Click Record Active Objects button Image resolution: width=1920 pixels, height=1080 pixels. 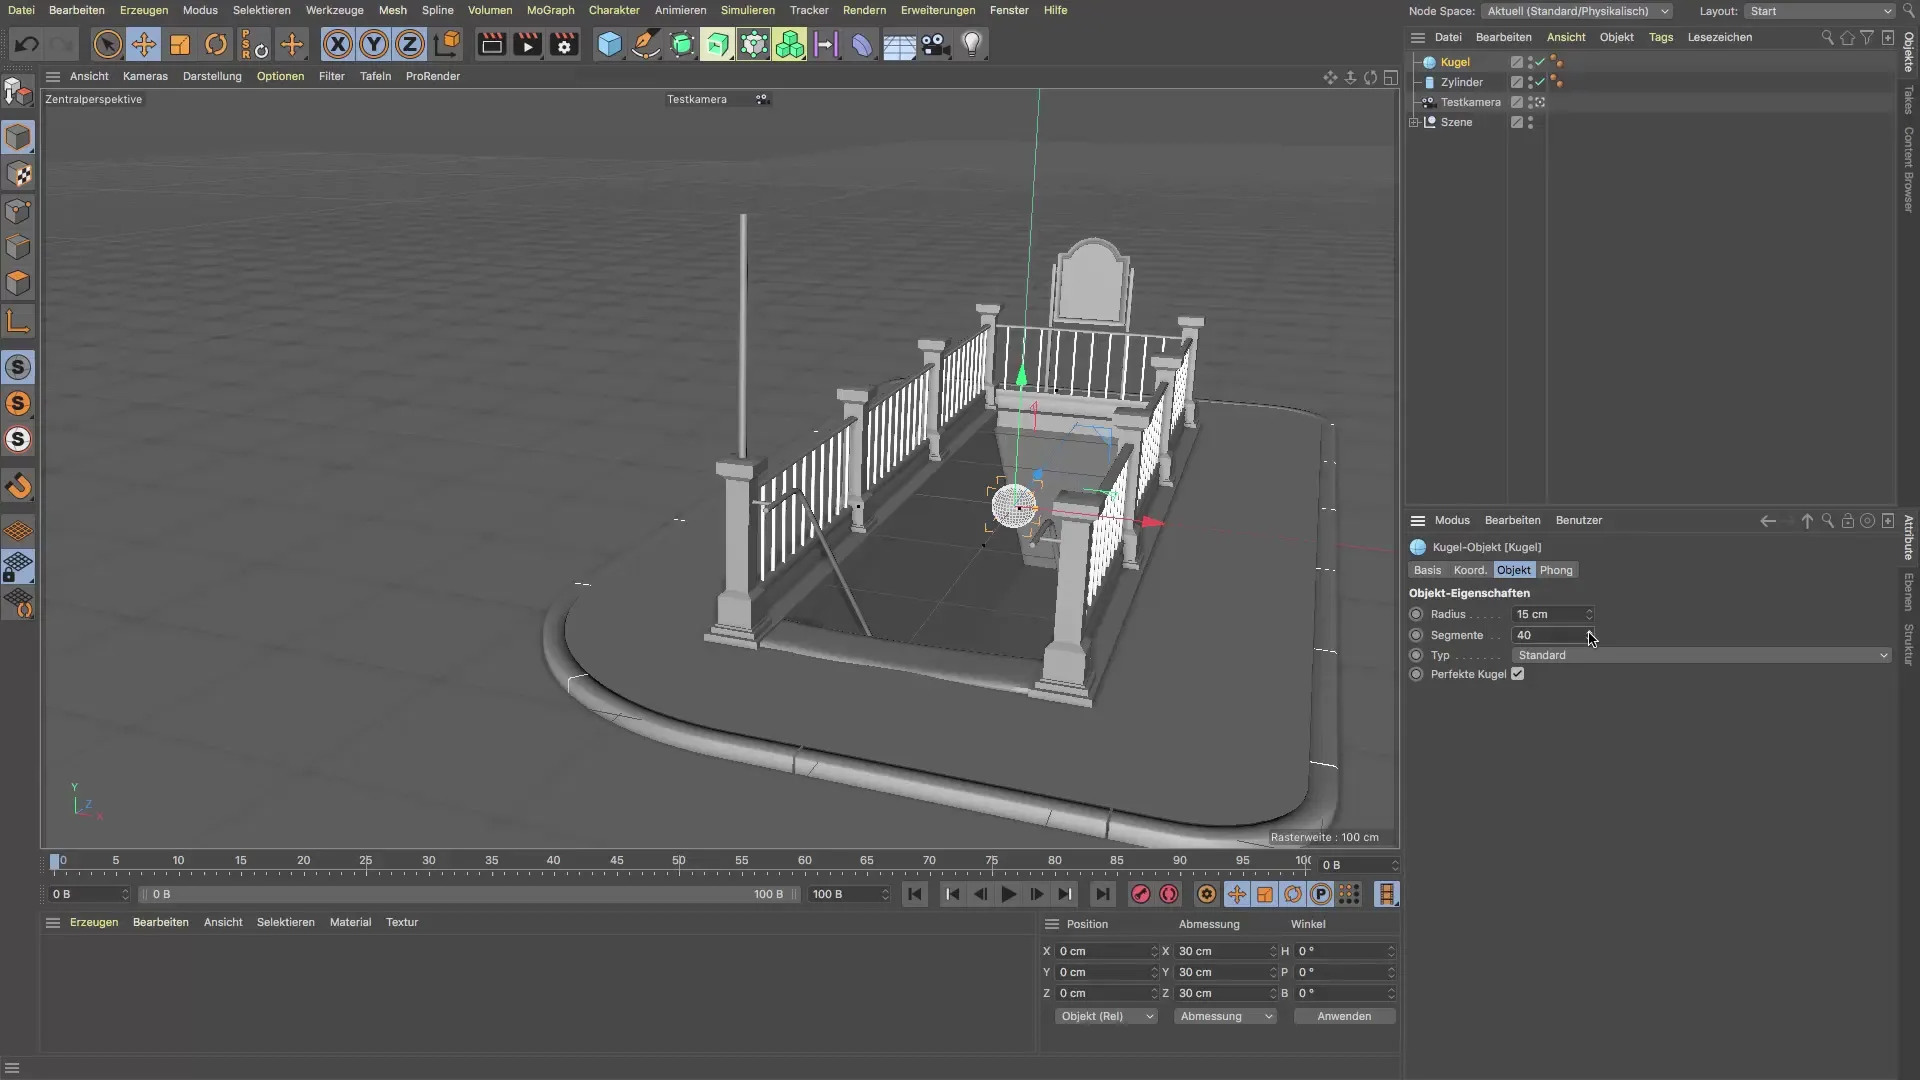1140,894
